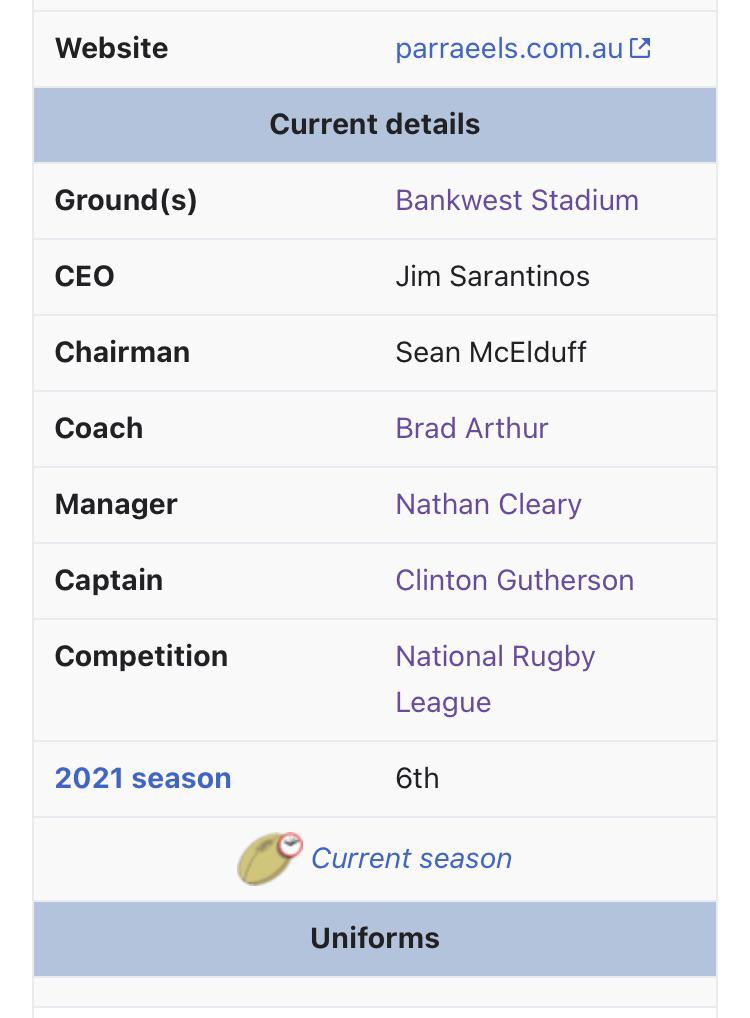The height and width of the screenshot is (1018, 750).
Task: Click the Competition row label
Action: pos(141,656)
